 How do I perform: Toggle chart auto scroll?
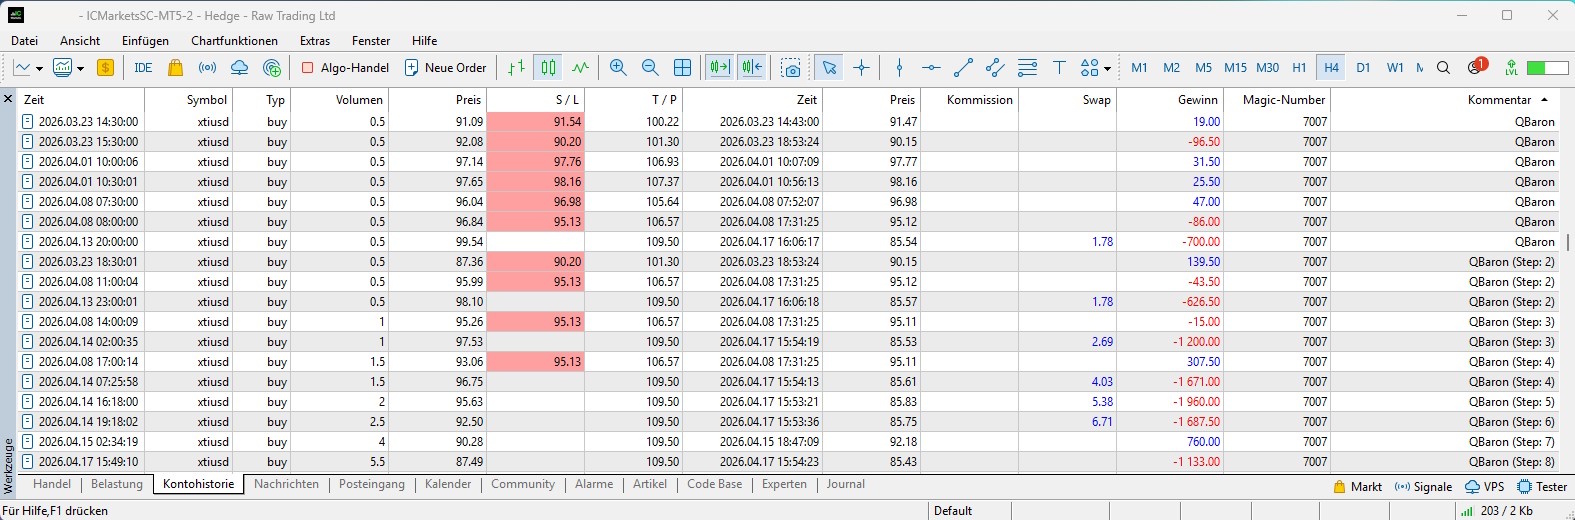(719, 68)
